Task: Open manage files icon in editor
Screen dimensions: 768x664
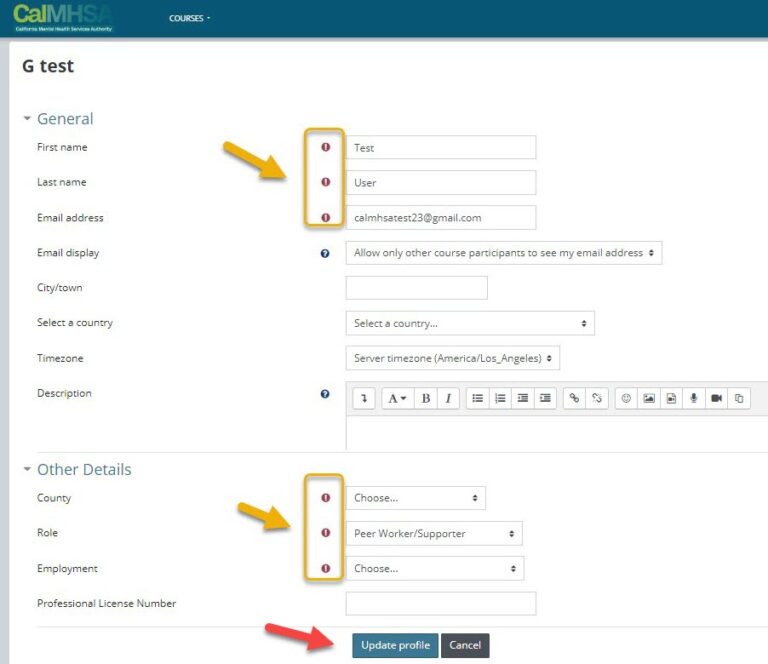Action: [x=739, y=398]
